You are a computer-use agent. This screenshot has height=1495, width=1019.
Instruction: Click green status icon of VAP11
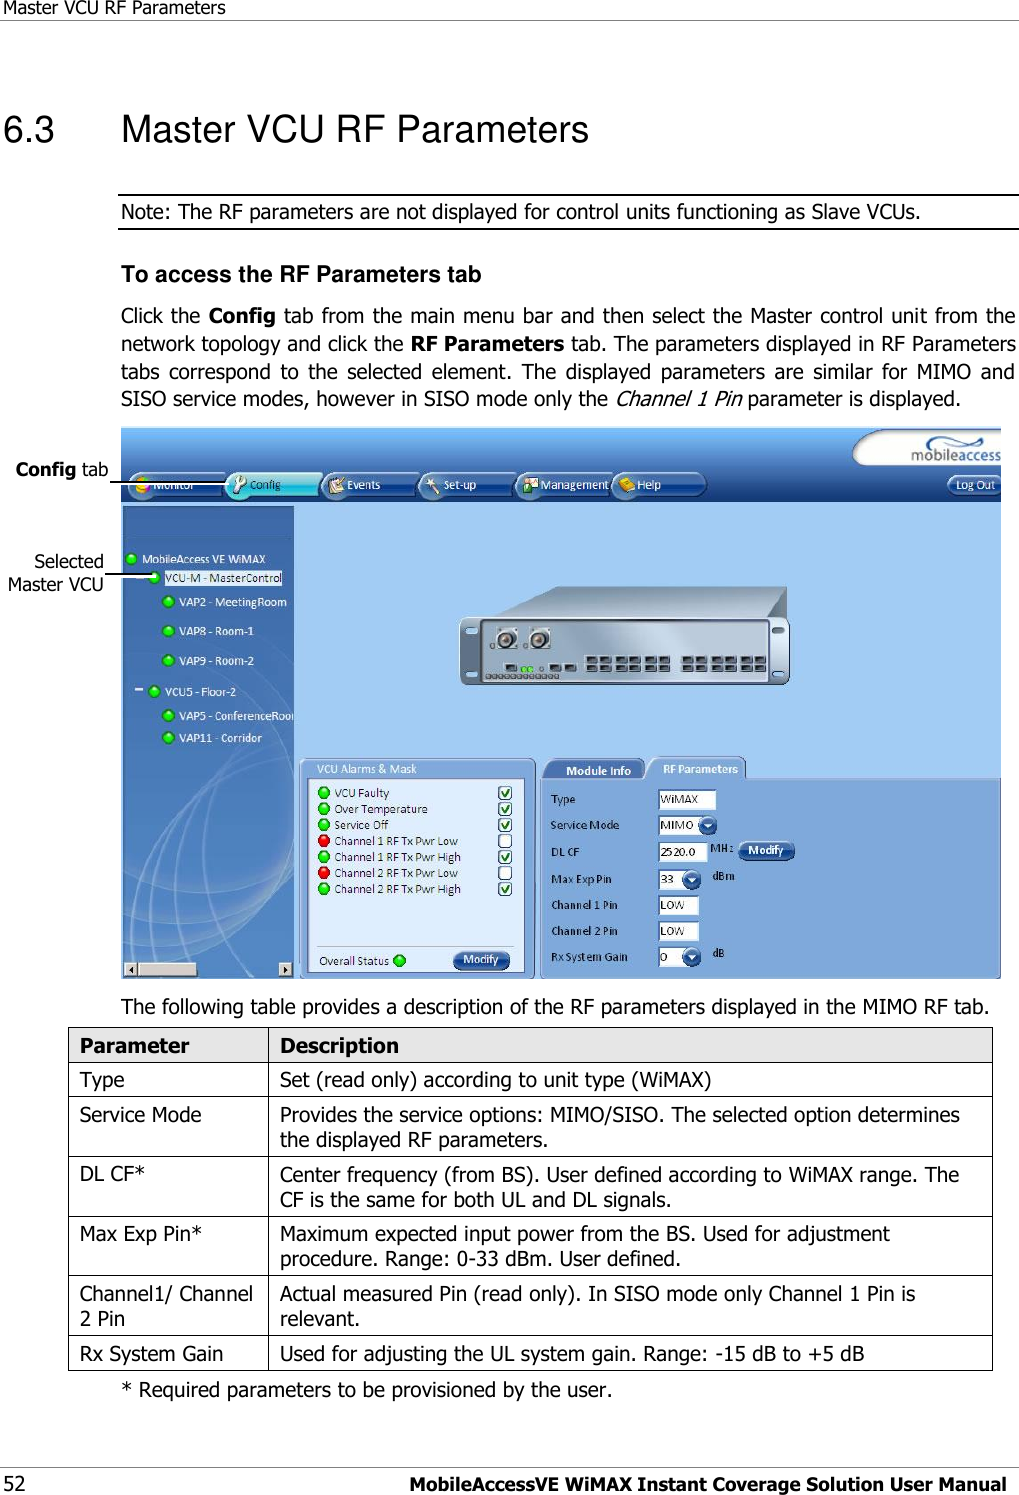(168, 738)
